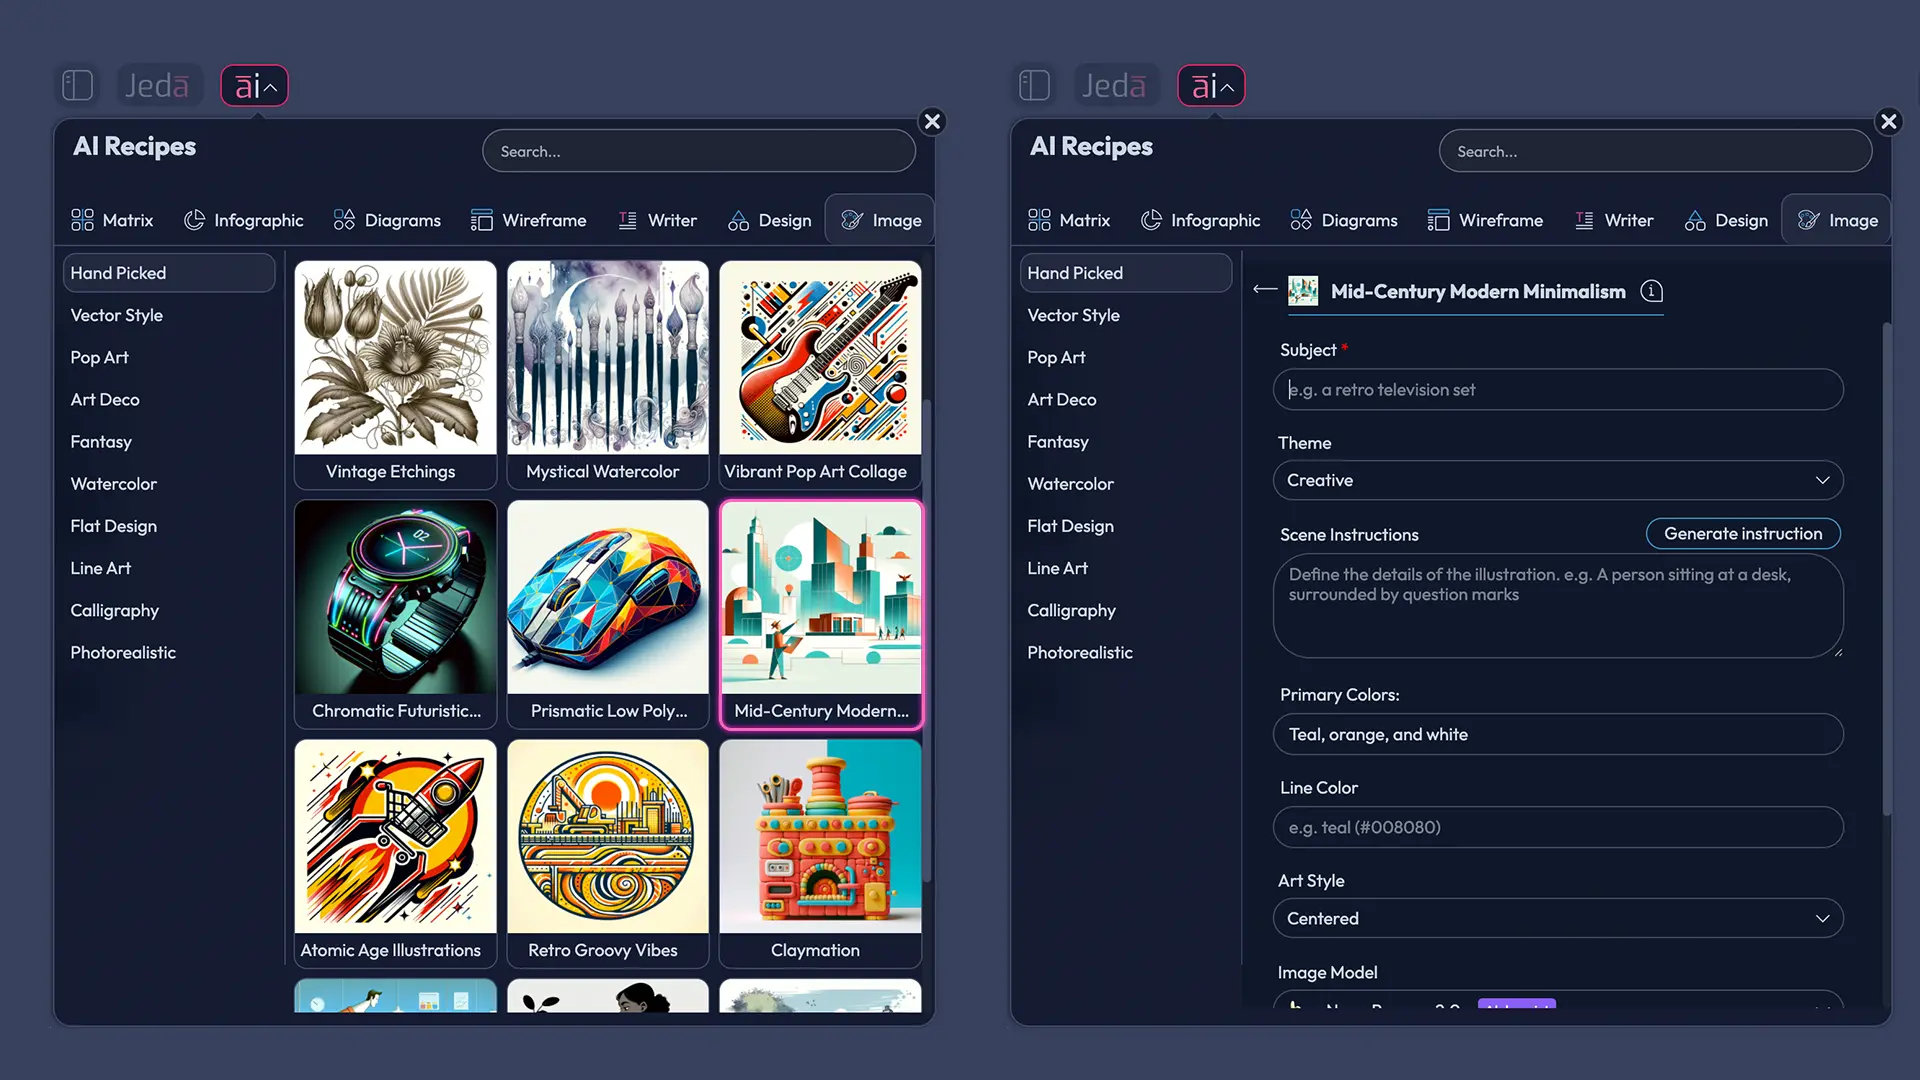Select the Writer tab in right panel
This screenshot has width=1920, height=1080.
point(1614,220)
